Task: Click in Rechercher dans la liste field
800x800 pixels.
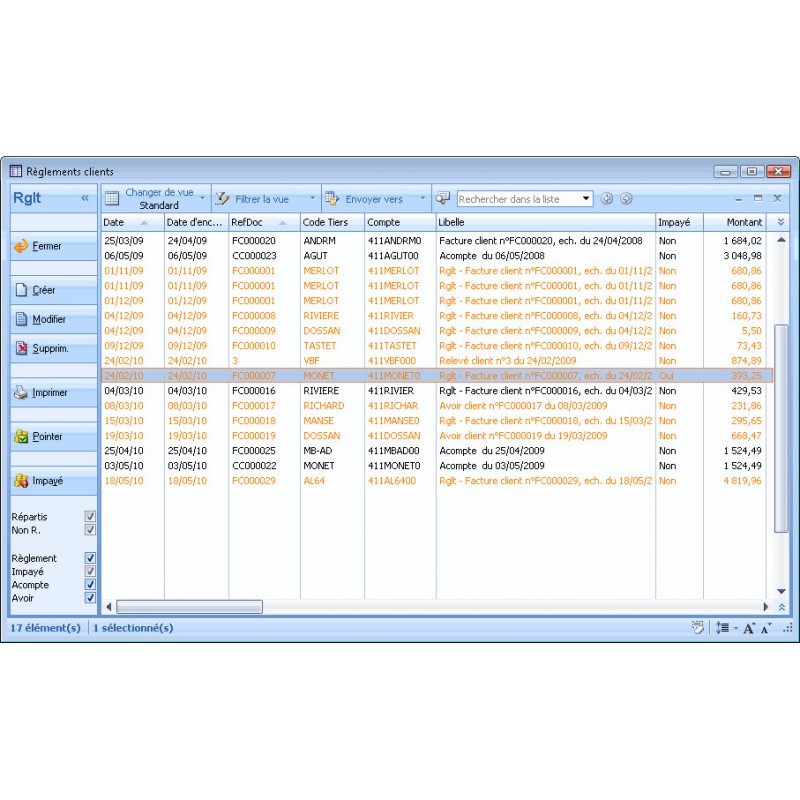Action: (519, 199)
